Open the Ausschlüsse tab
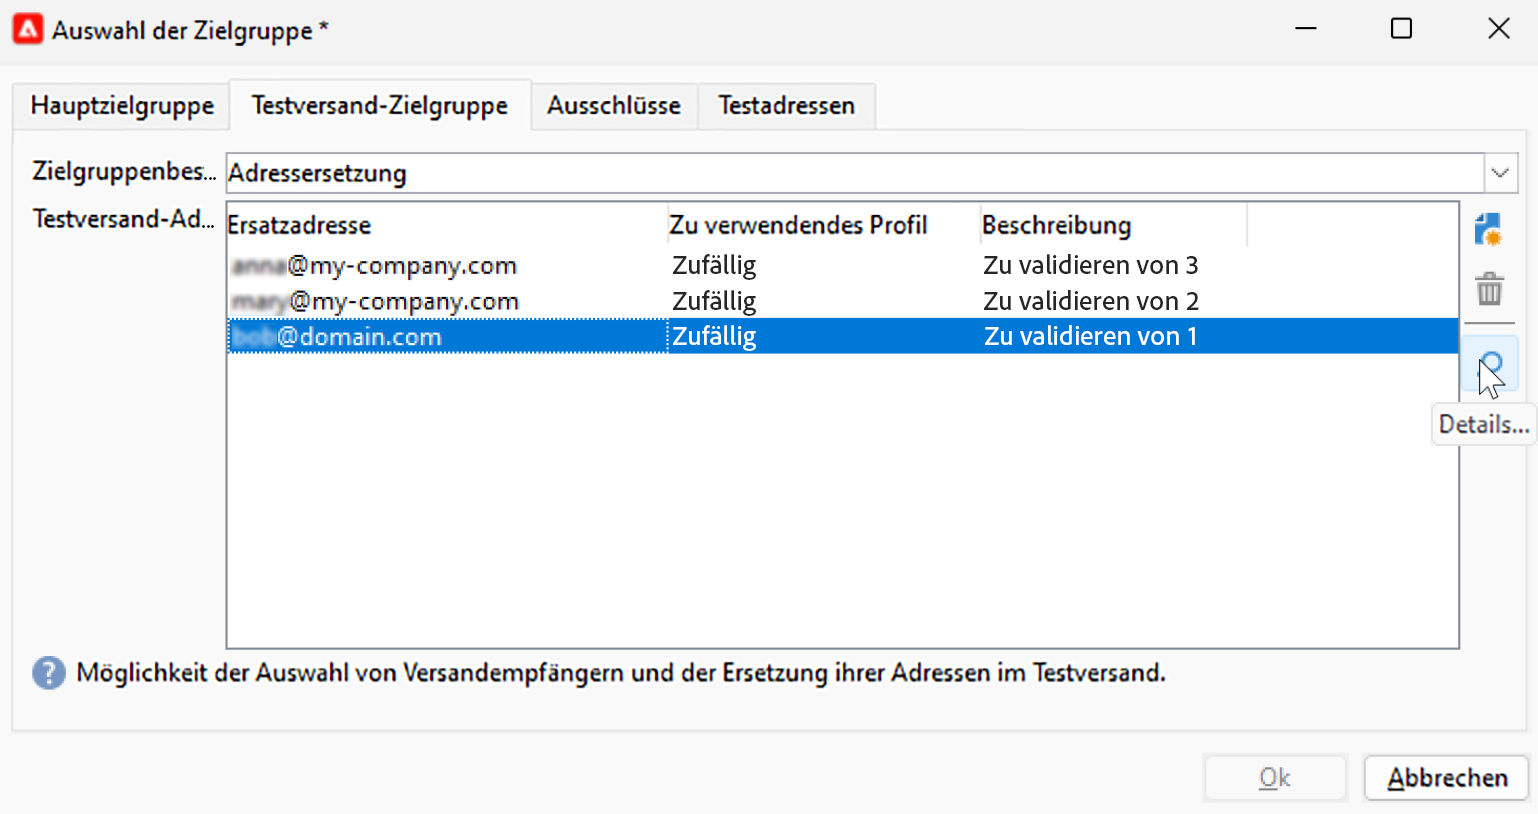1538x814 pixels. point(614,106)
